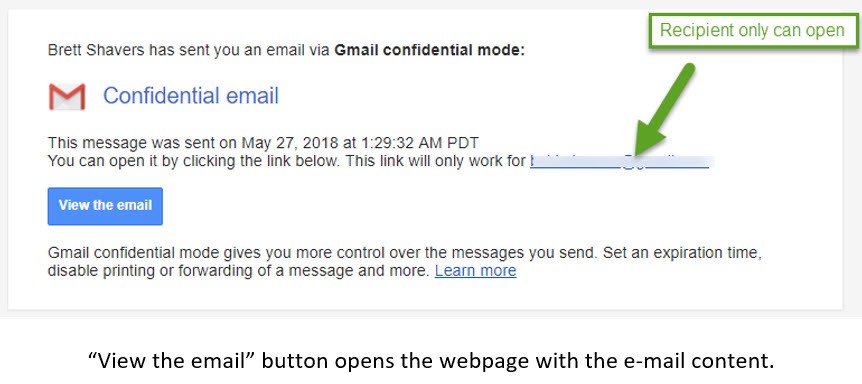Screen dimensions: 862x384
Task: Click the caption's "View the email" quoted text
Action: click(172, 361)
